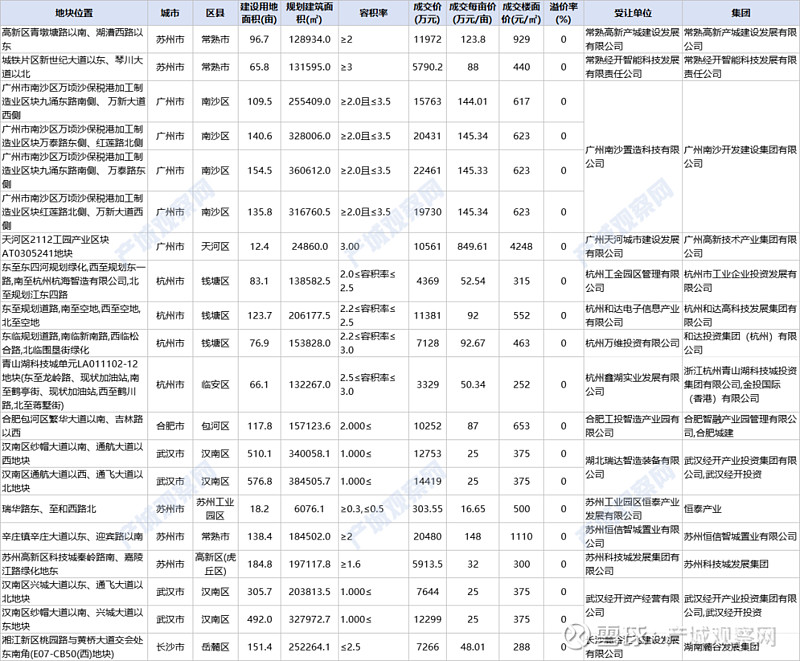Select the 天河区 district cell
Screen dimensions: 800x661
click(215, 246)
